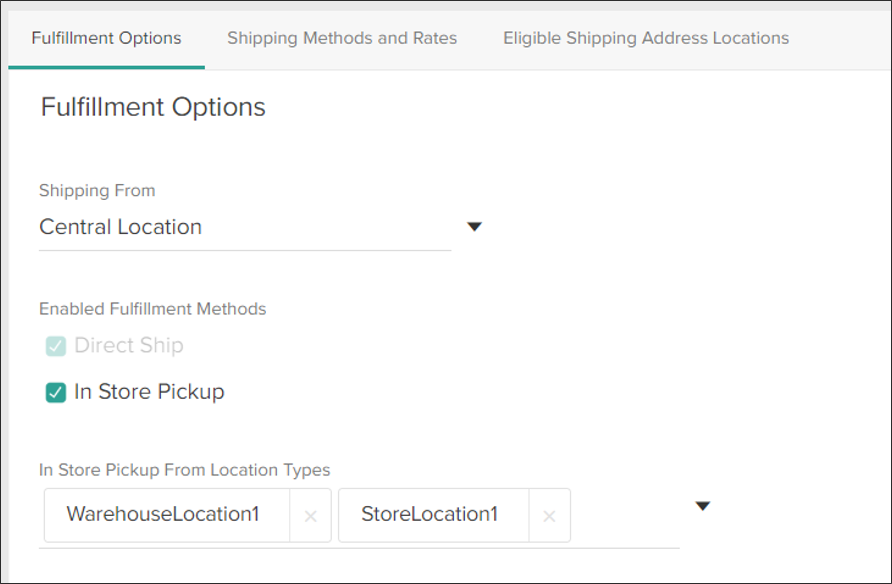Click the Fulfillment Options page heading

click(152, 107)
